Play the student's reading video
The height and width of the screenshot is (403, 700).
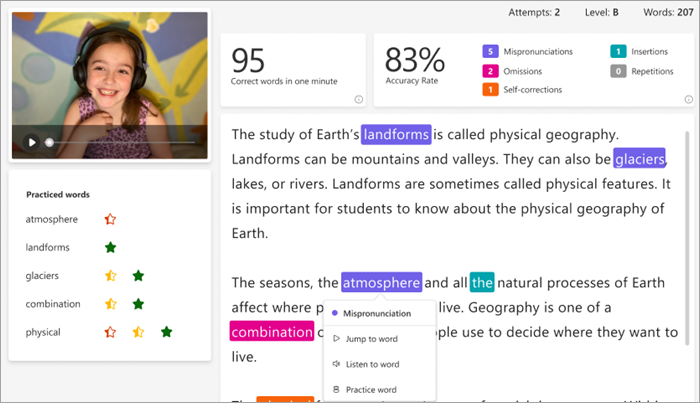31,142
